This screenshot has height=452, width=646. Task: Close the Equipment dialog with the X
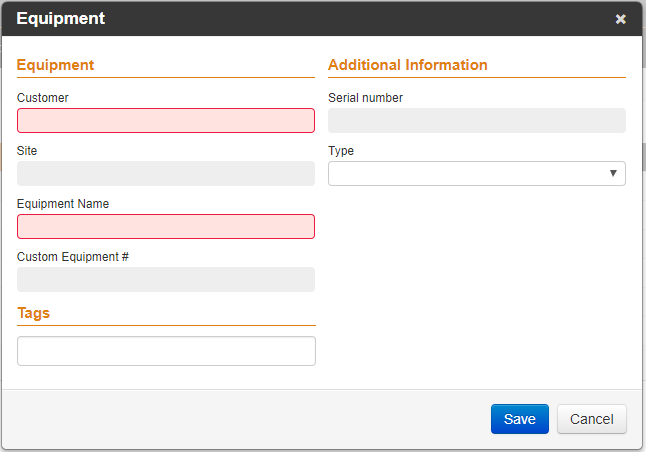(620, 19)
